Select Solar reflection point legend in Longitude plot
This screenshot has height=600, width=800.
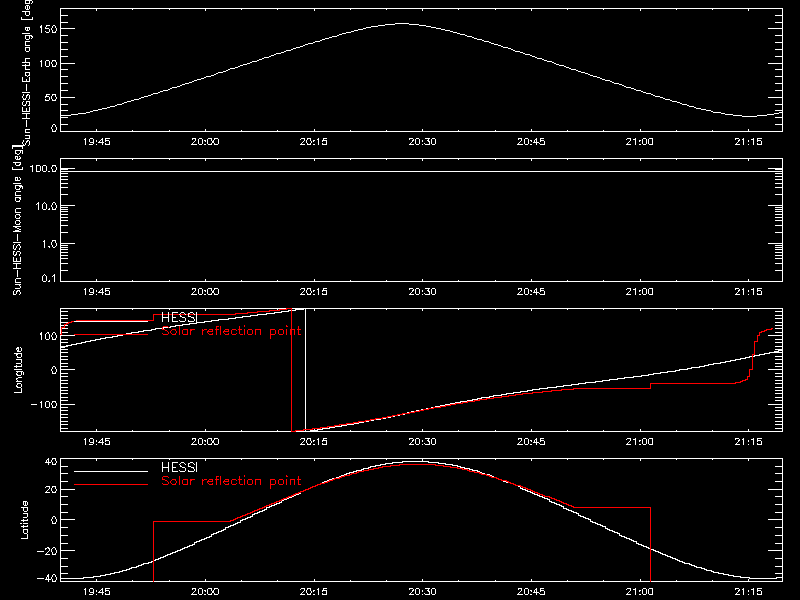231,331
